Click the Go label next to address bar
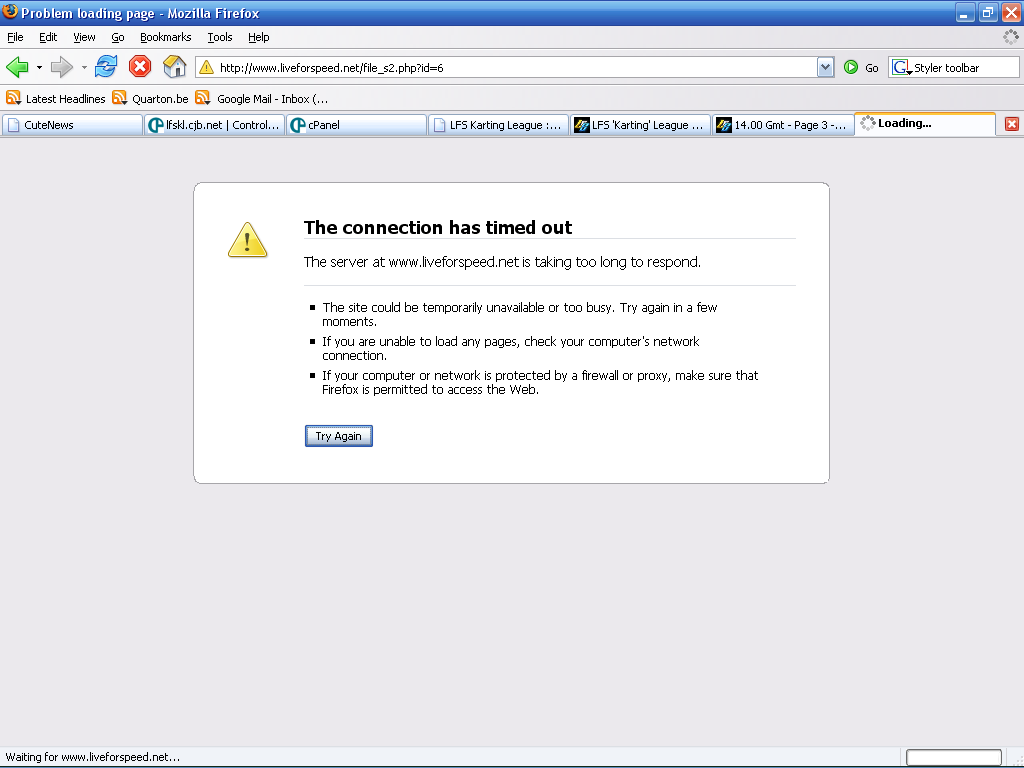1024x768 pixels. pos(872,68)
